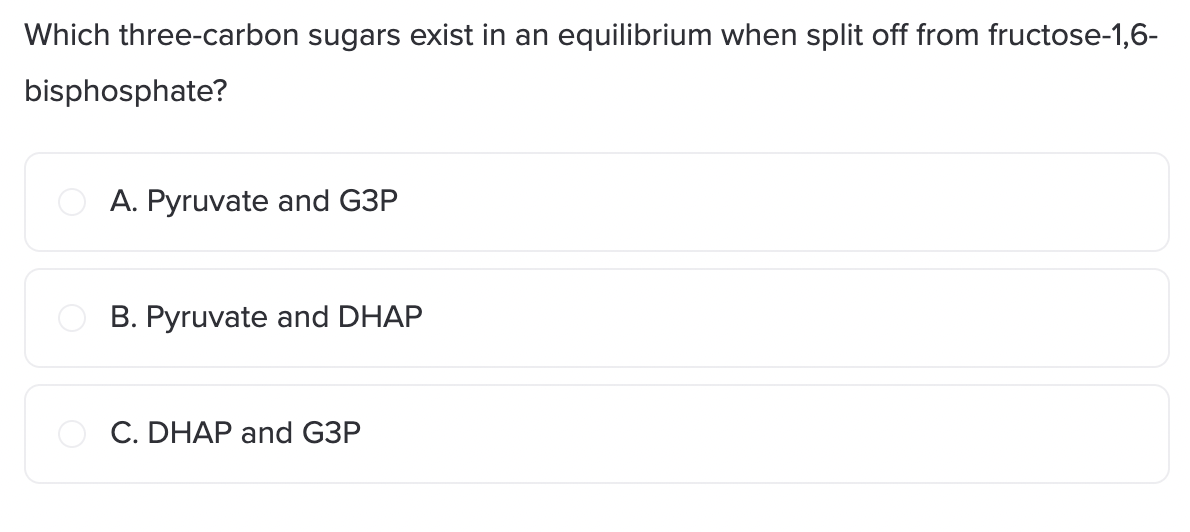The image size is (1190, 532).
Task: Click the fructose-1,6- text in question
Action: (x=1073, y=36)
